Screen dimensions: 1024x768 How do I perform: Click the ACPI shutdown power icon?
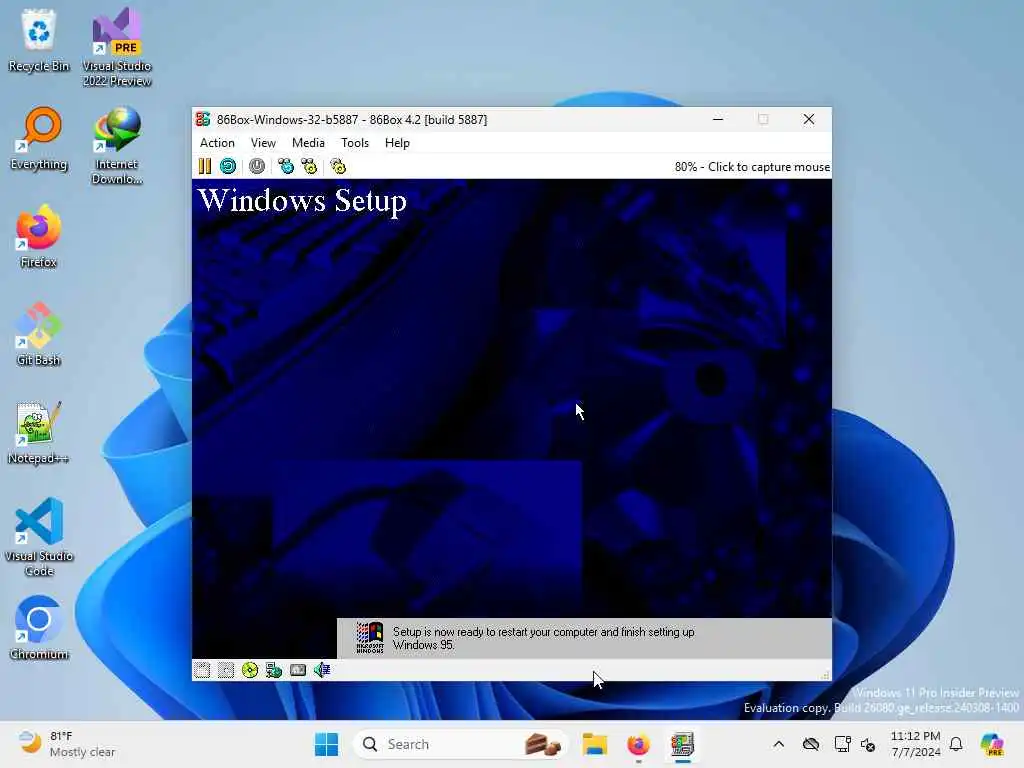[257, 167]
